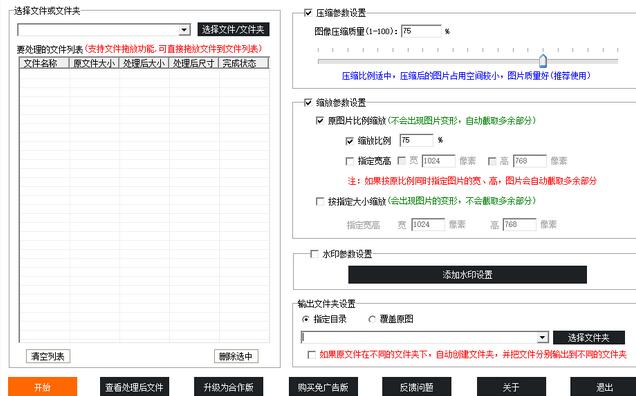This screenshot has width=636, height=396.
Task: Click the compression quality slider handle
Action: pyautogui.click(x=543, y=61)
